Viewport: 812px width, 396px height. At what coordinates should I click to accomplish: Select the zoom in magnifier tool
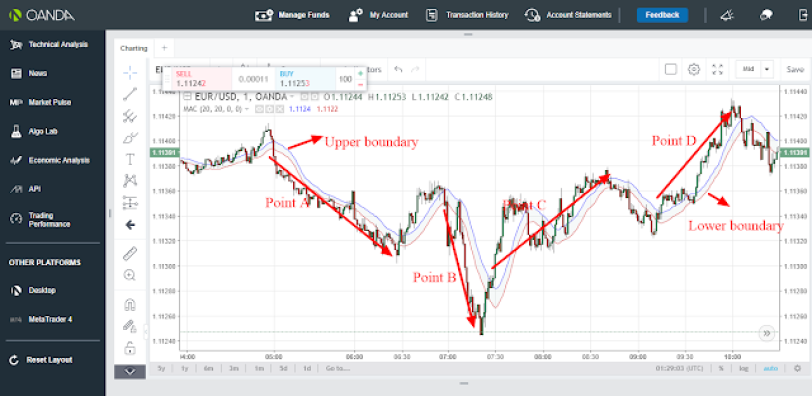[130, 275]
